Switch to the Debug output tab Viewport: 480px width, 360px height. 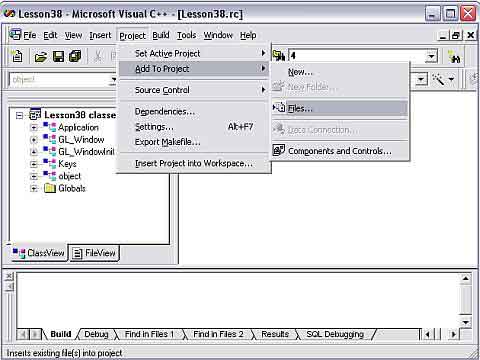[96, 334]
